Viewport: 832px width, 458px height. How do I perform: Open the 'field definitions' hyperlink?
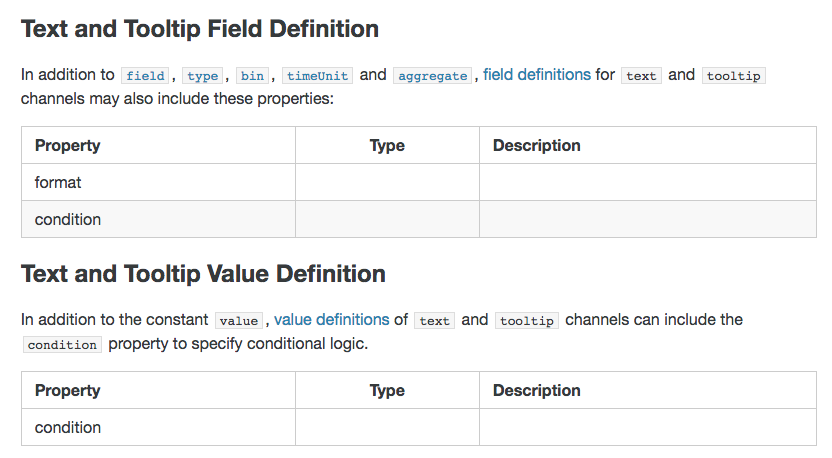[537, 75]
